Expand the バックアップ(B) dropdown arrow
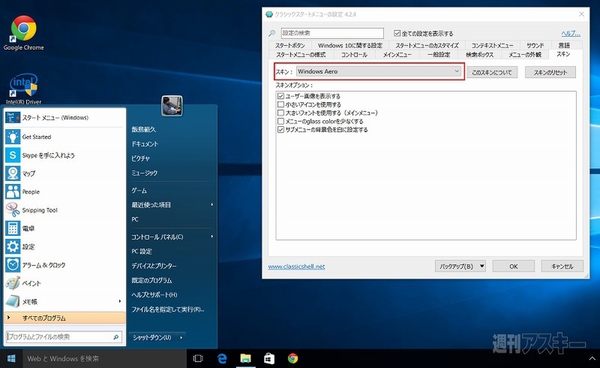600x368 pixels. click(482, 266)
